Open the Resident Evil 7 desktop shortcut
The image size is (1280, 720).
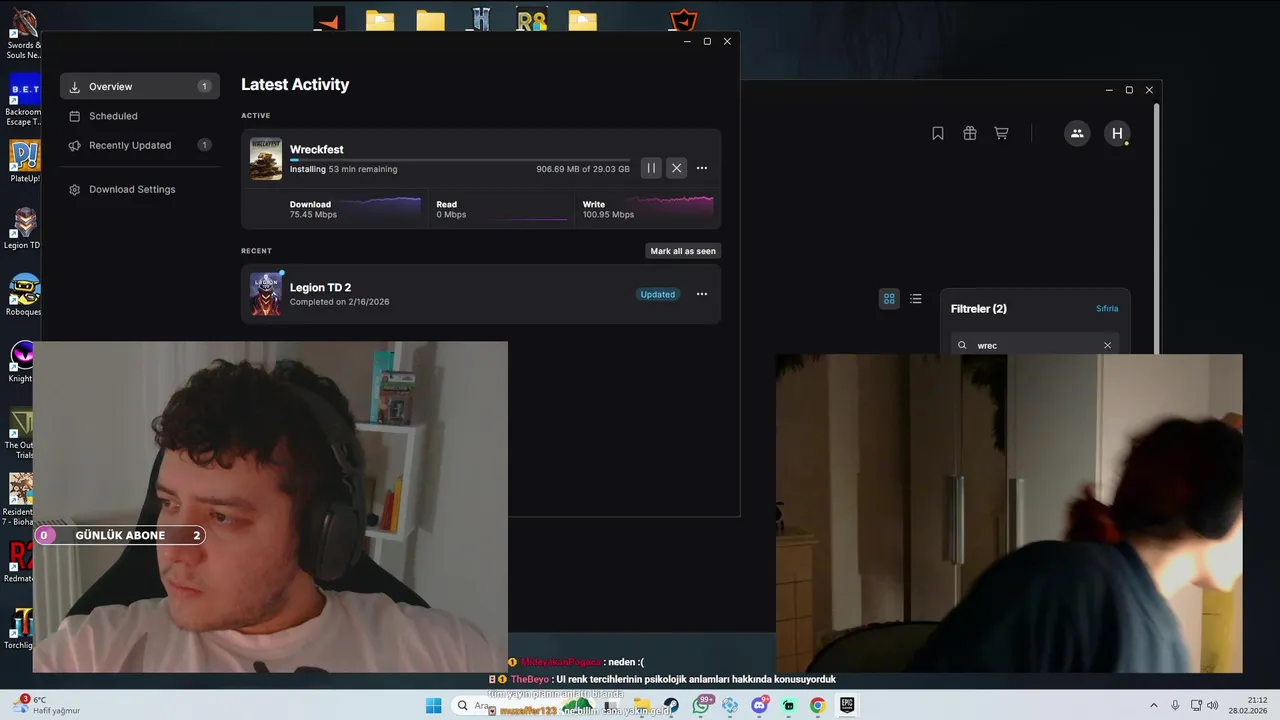[x=20, y=499]
